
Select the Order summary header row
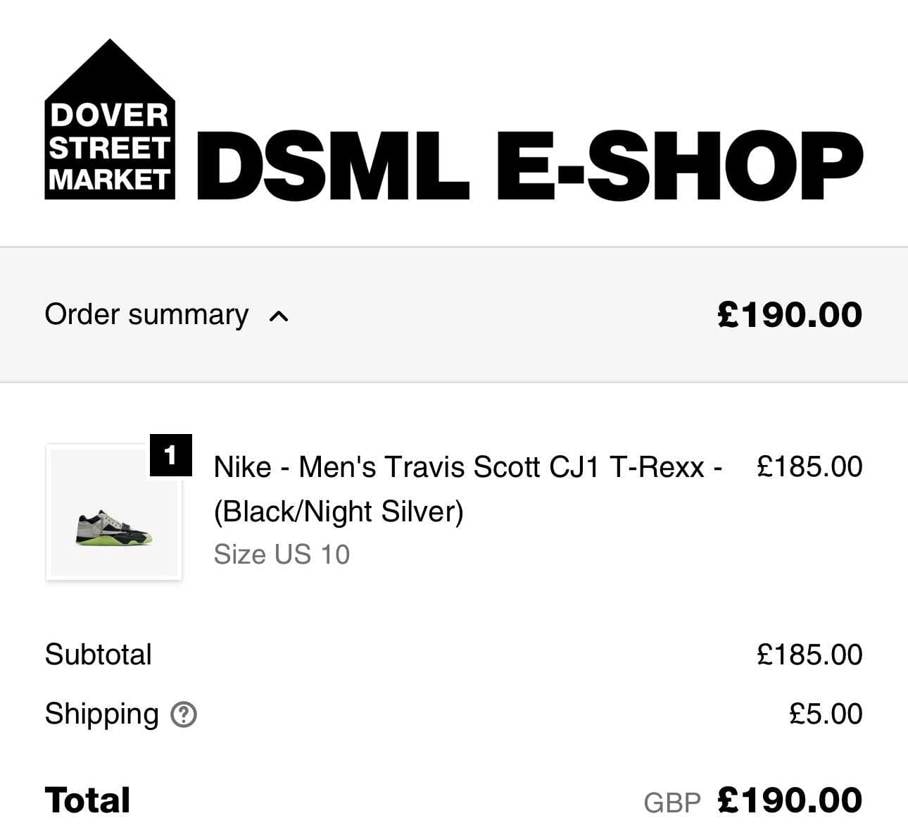click(454, 314)
